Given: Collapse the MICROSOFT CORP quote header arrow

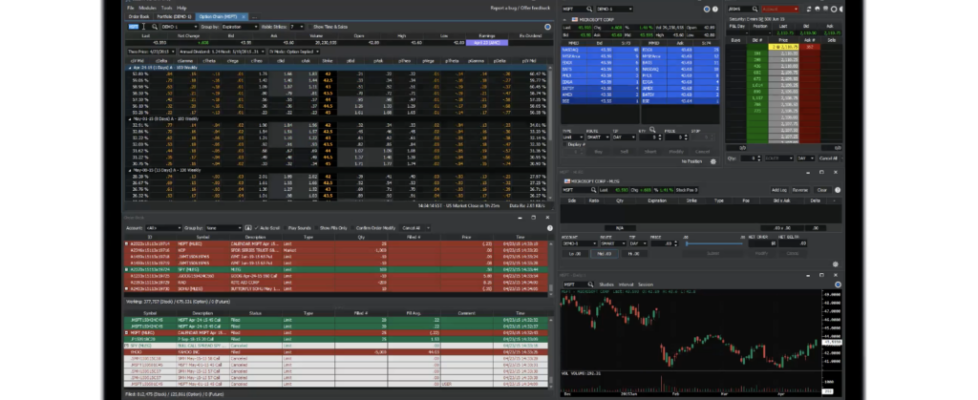Looking at the screenshot, I should click(565, 19).
